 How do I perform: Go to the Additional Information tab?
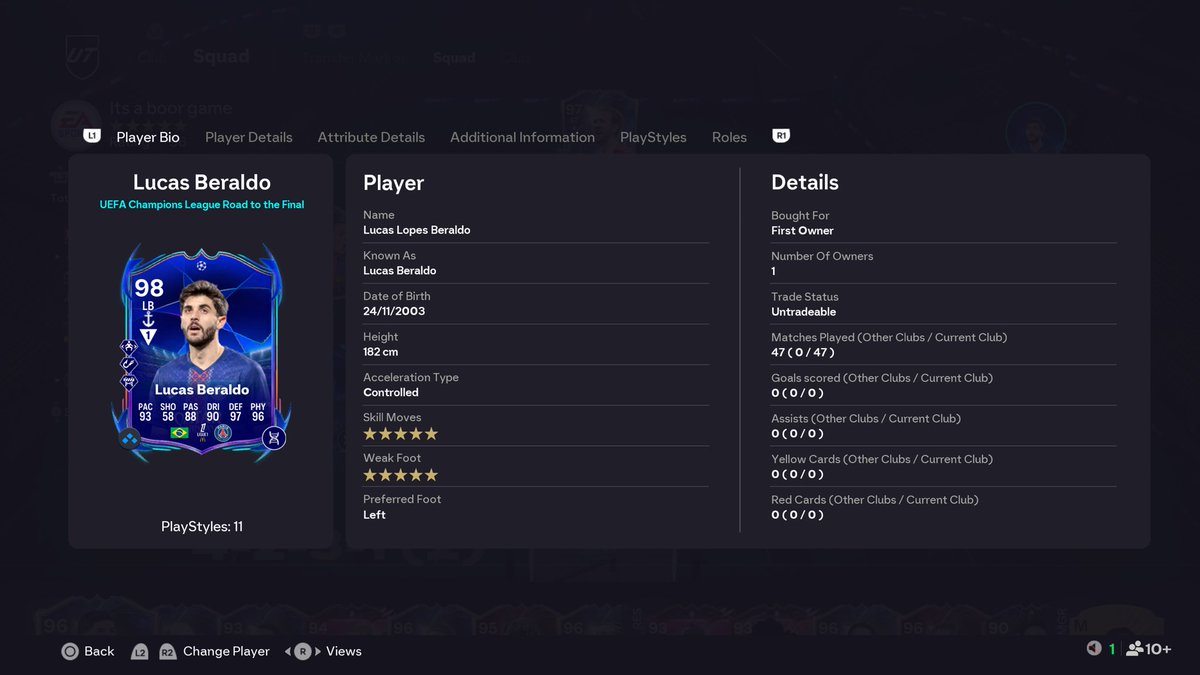[x=522, y=137]
